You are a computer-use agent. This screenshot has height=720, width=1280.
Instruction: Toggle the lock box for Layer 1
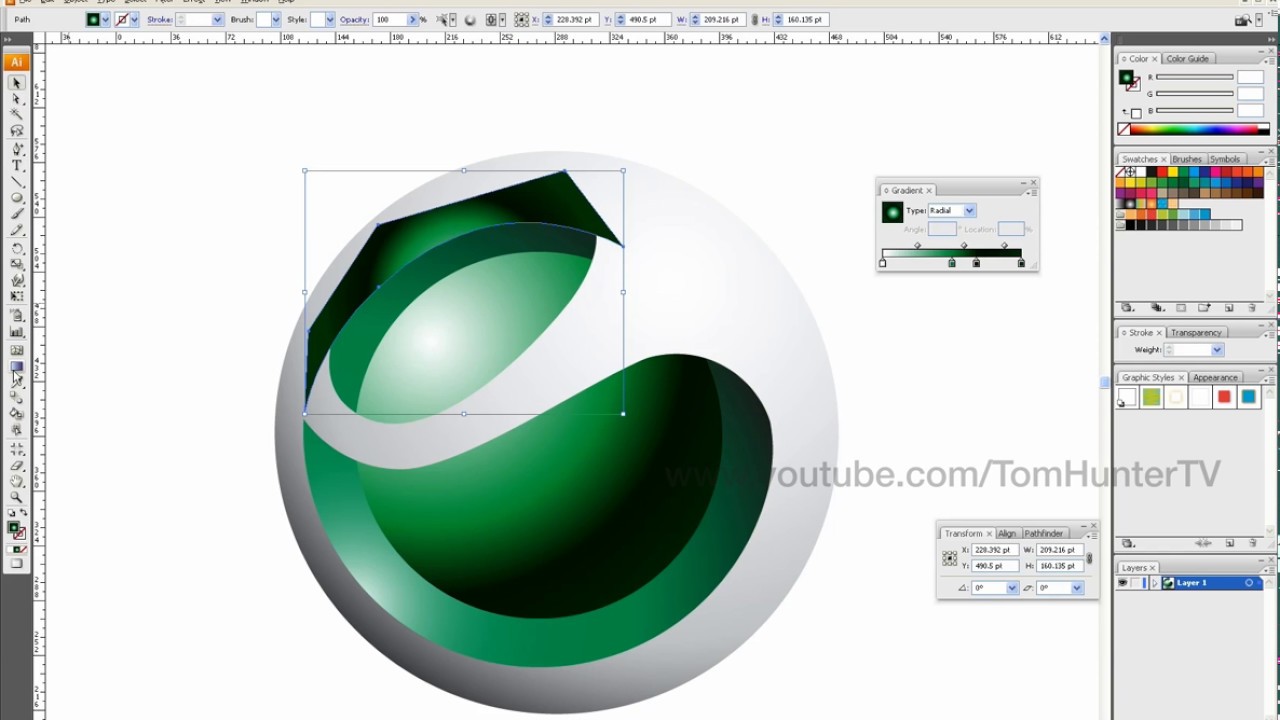1137,583
